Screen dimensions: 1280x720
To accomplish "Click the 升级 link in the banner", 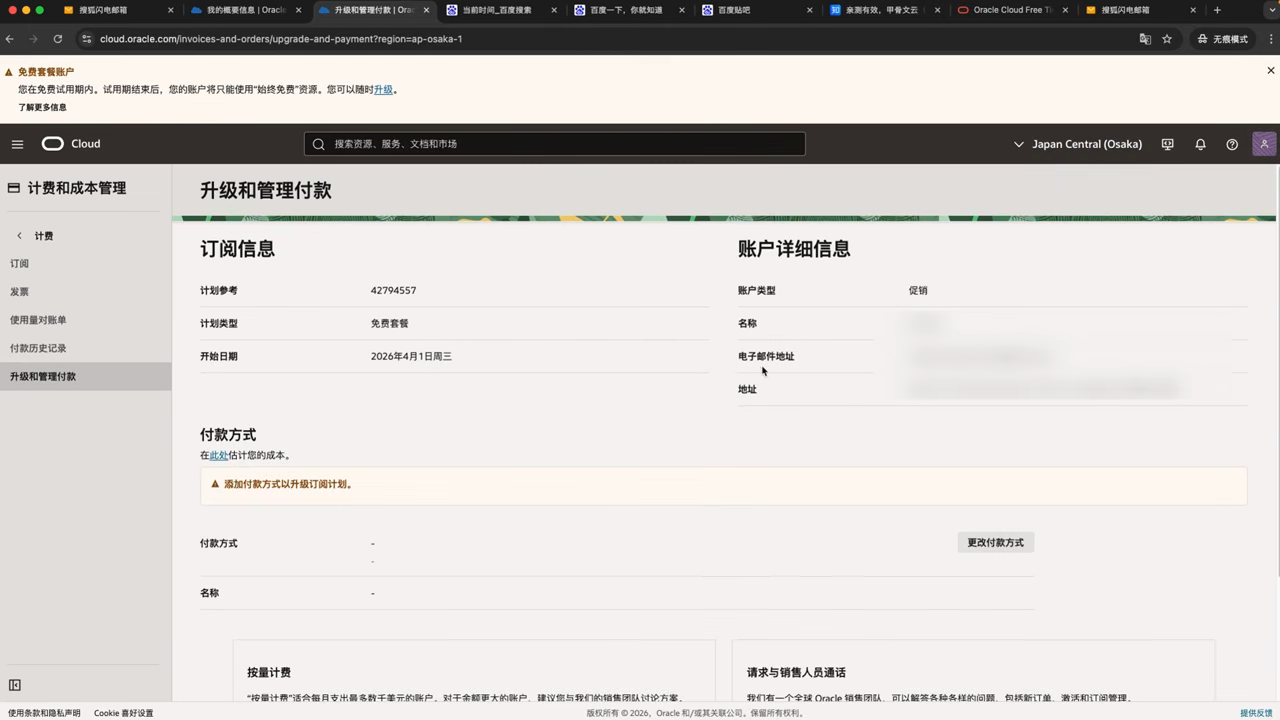I will (x=383, y=90).
